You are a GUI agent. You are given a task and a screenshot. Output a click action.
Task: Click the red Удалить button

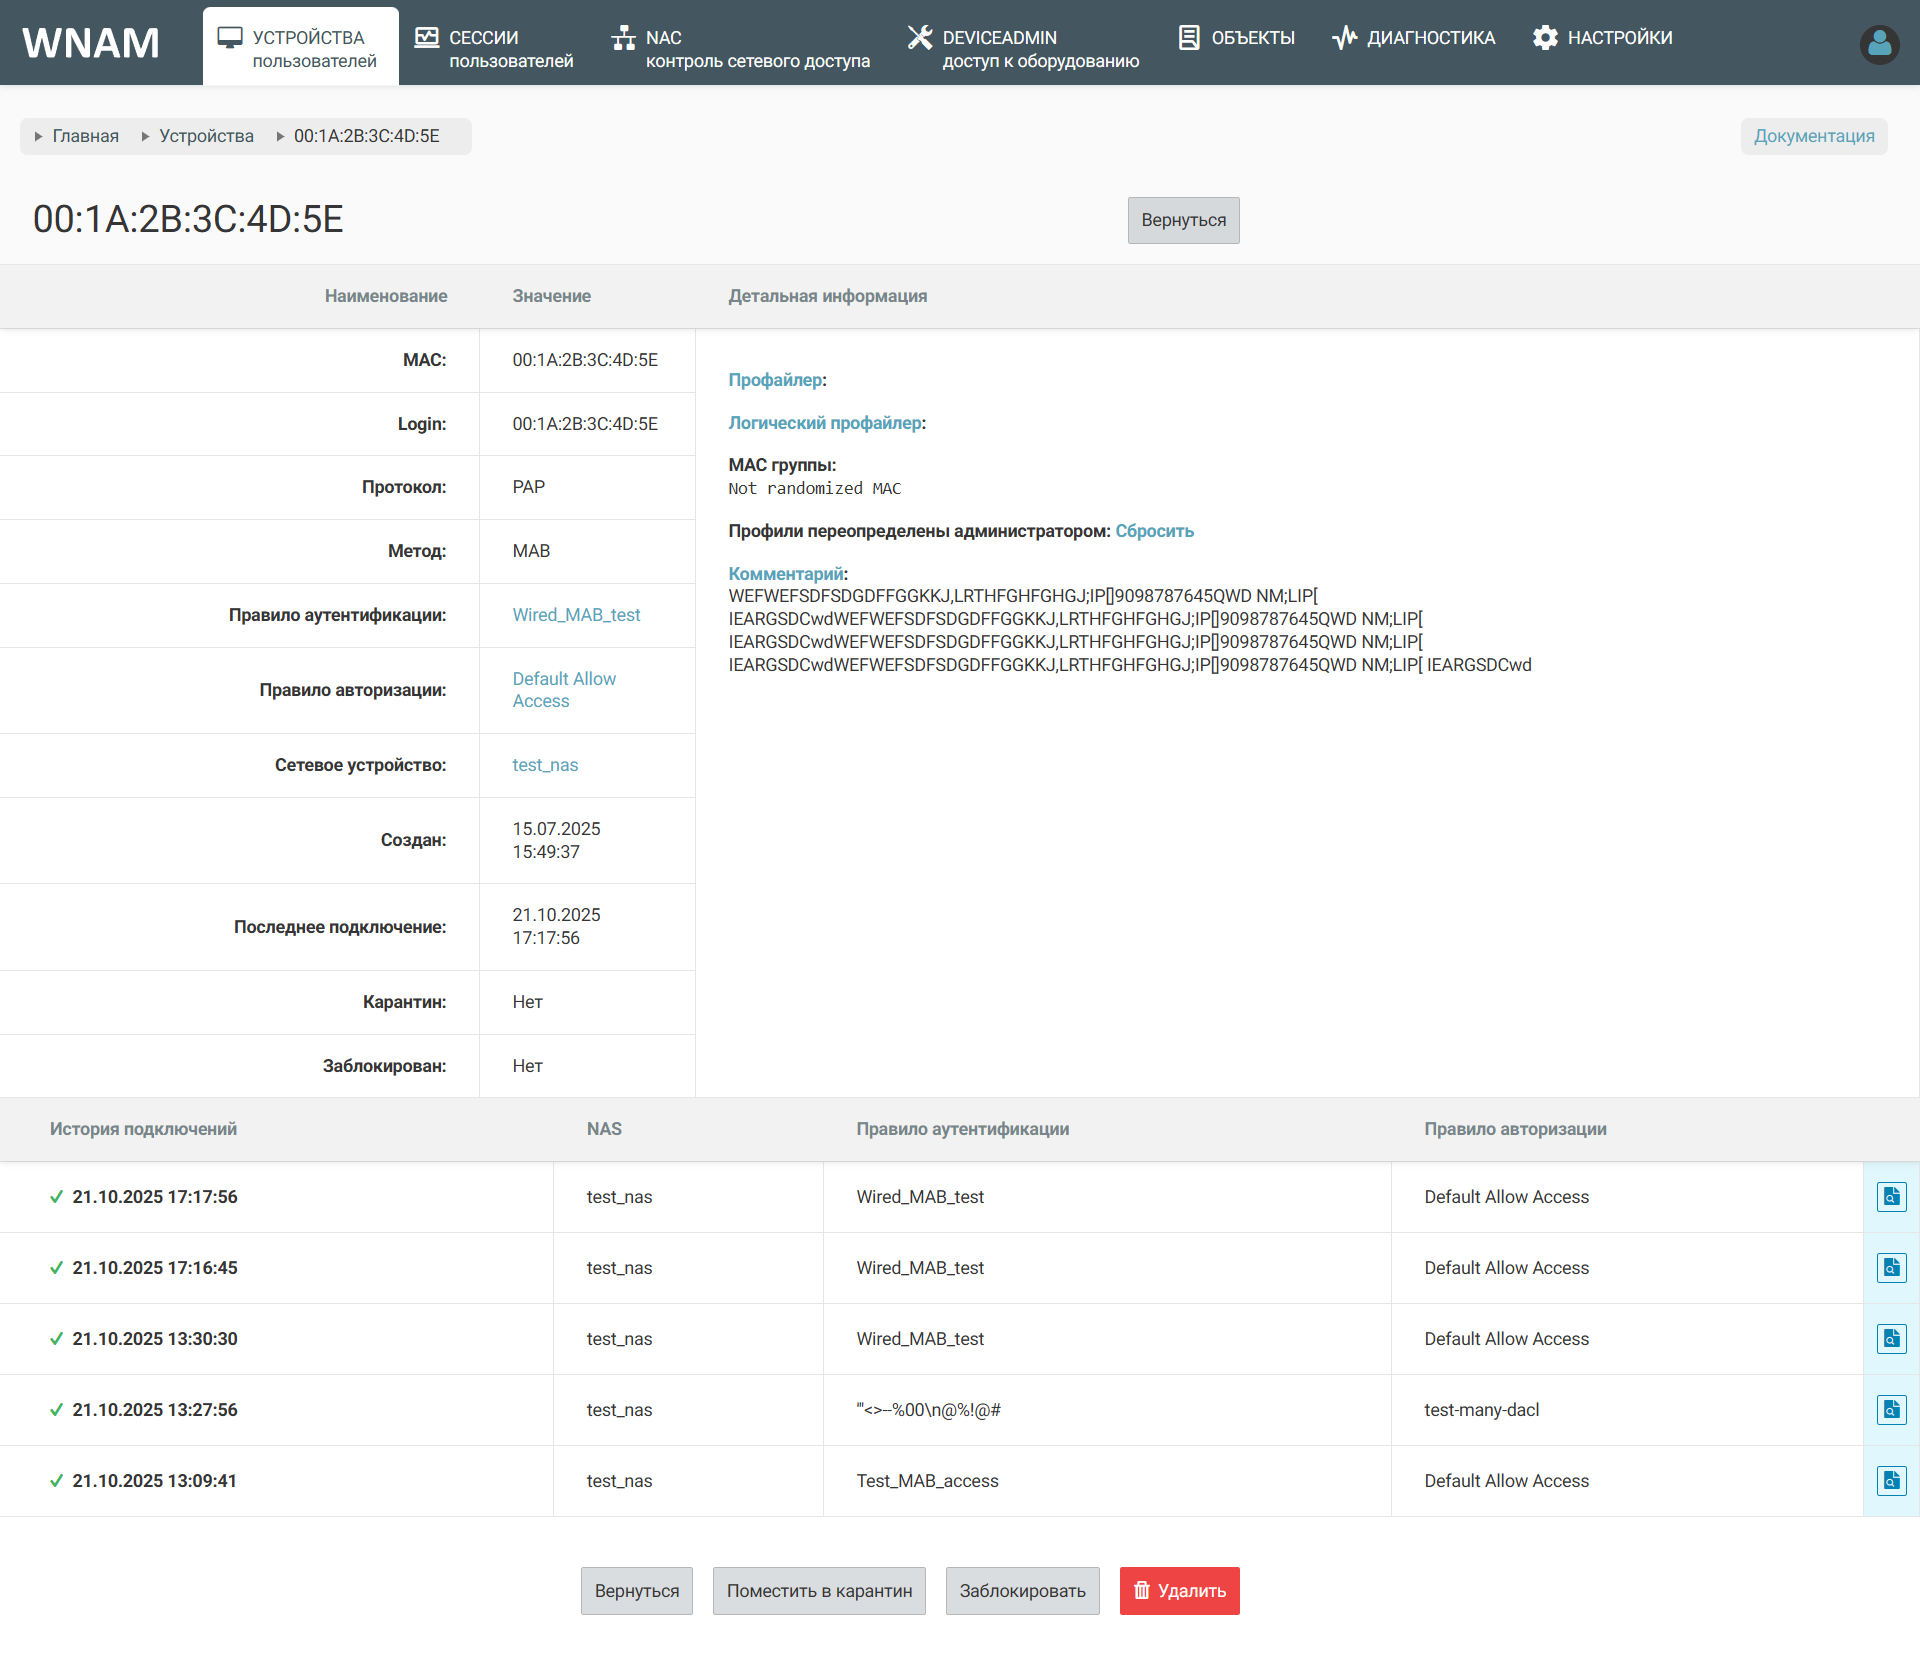[x=1179, y=1591]
